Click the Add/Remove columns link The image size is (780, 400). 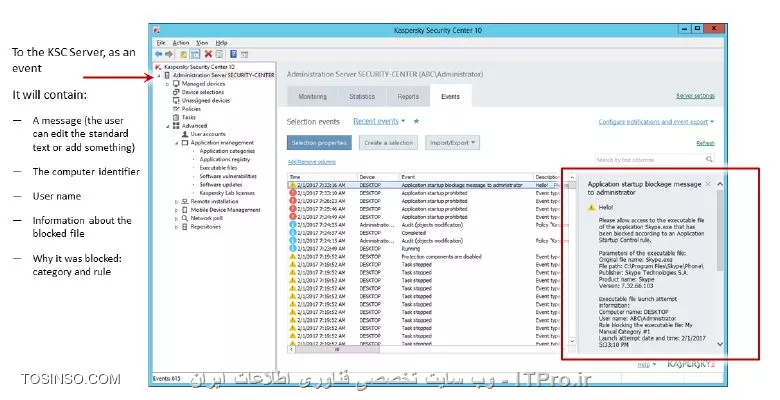pyautogui.click(x=312, y=162)
